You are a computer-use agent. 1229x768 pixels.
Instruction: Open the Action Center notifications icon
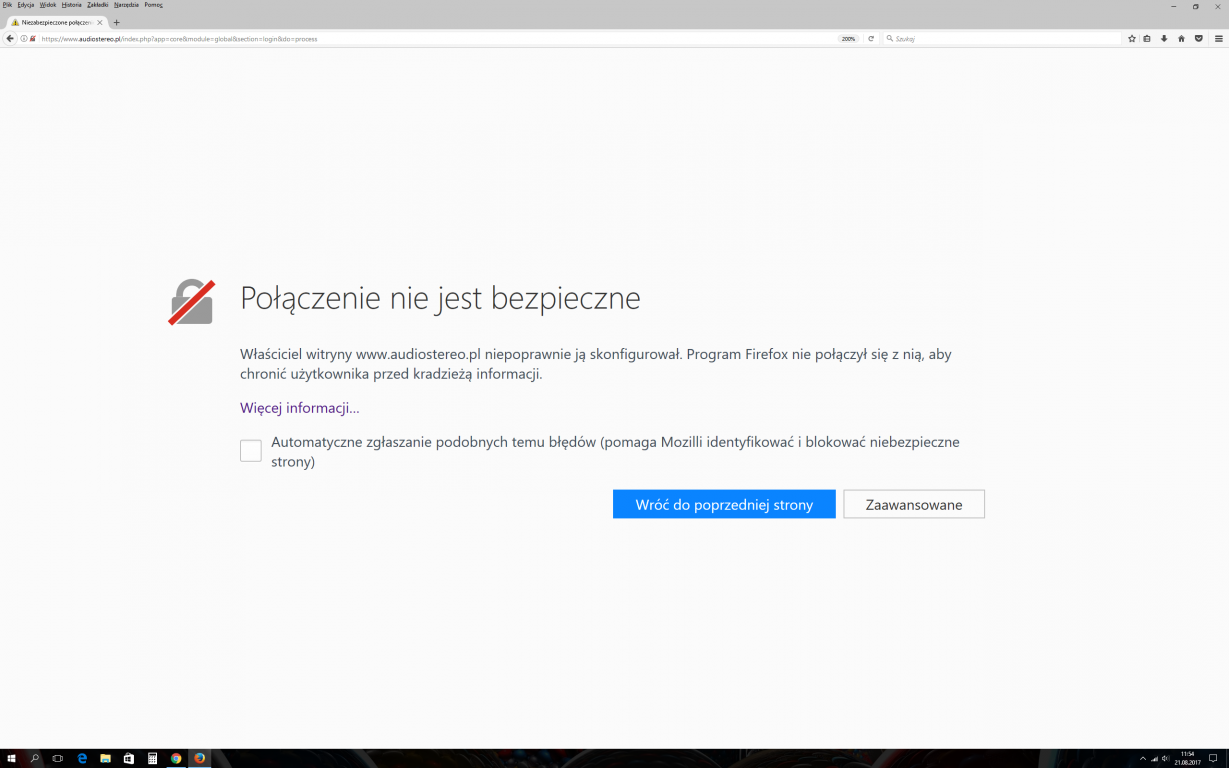click(x=1213, y=758)
